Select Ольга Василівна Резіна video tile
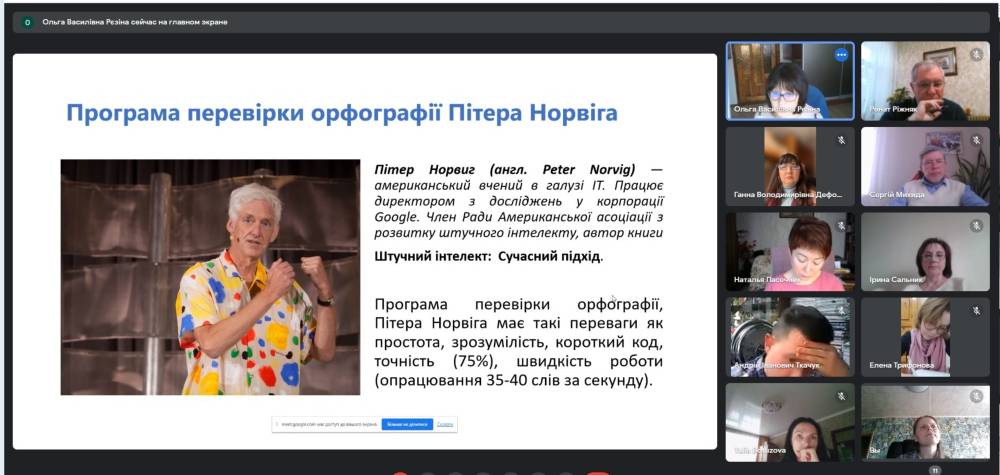This screenshot has height=475, width=1000. click(x=789, y=80)
